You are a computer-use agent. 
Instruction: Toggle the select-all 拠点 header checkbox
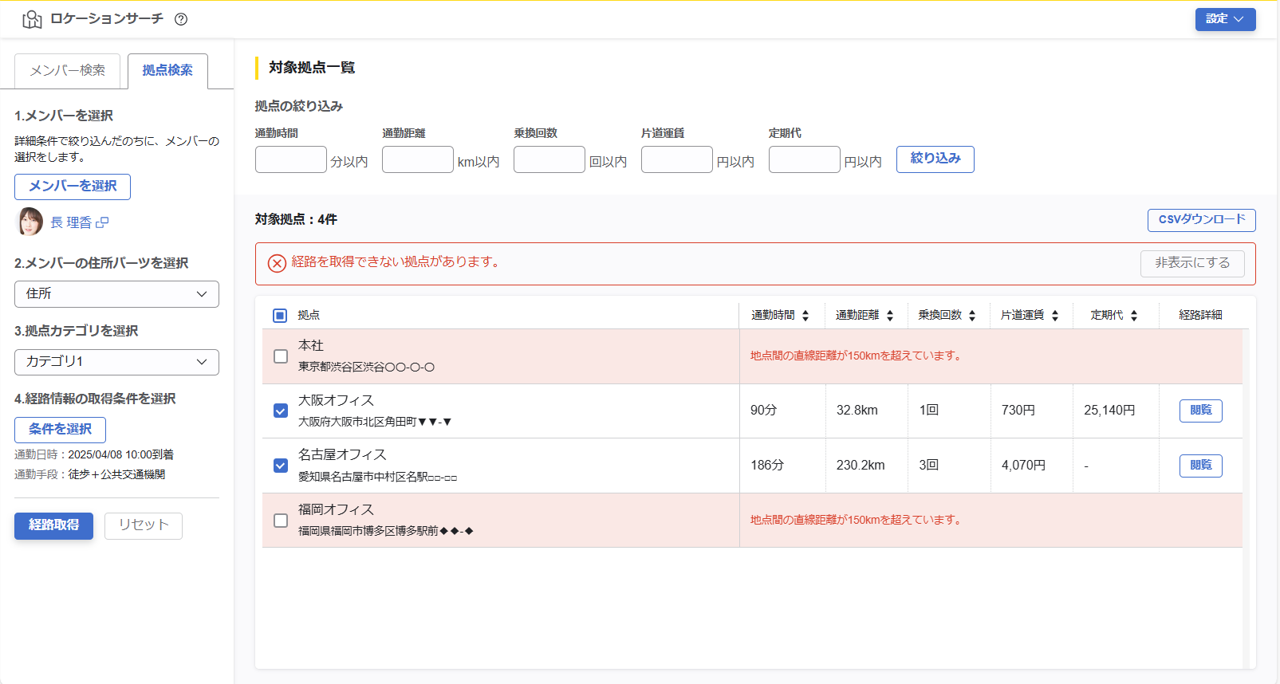[x=280, y=316]
